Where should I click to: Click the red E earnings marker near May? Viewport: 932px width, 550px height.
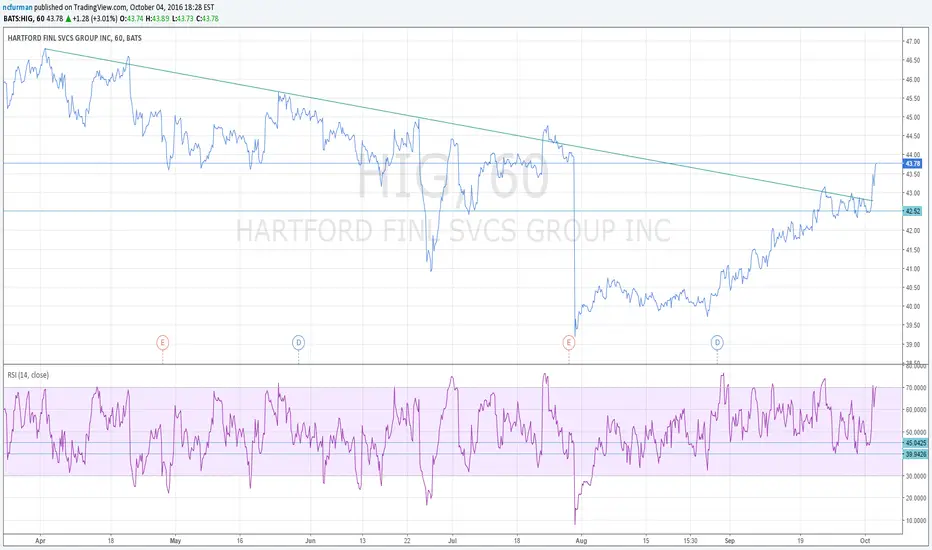click(162, 342)
